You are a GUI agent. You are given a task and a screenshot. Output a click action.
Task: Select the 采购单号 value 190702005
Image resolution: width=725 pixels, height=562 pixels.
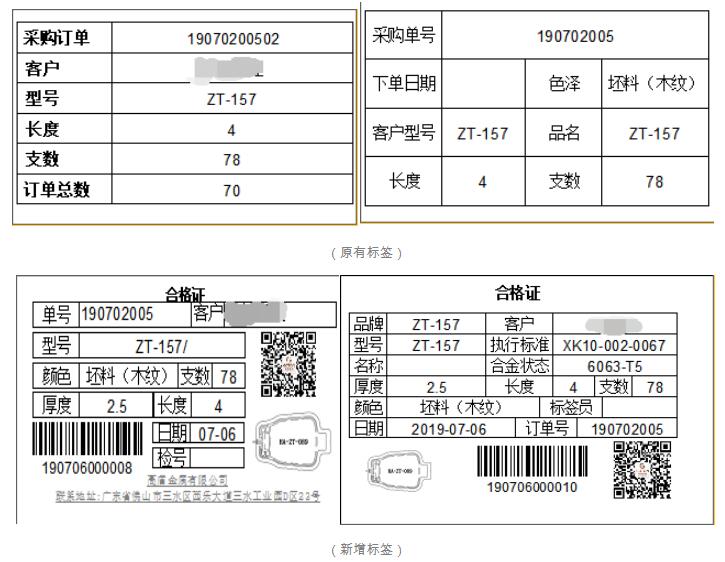[x=575, y=37]
